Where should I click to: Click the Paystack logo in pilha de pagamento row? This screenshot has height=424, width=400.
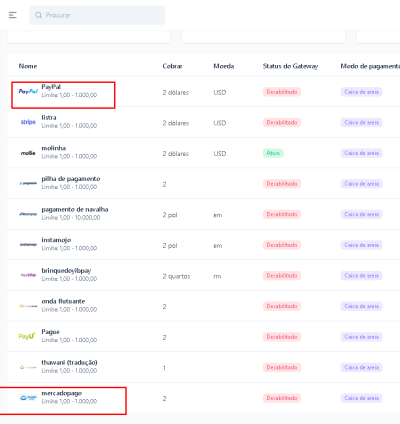click(x=28, y=183)
